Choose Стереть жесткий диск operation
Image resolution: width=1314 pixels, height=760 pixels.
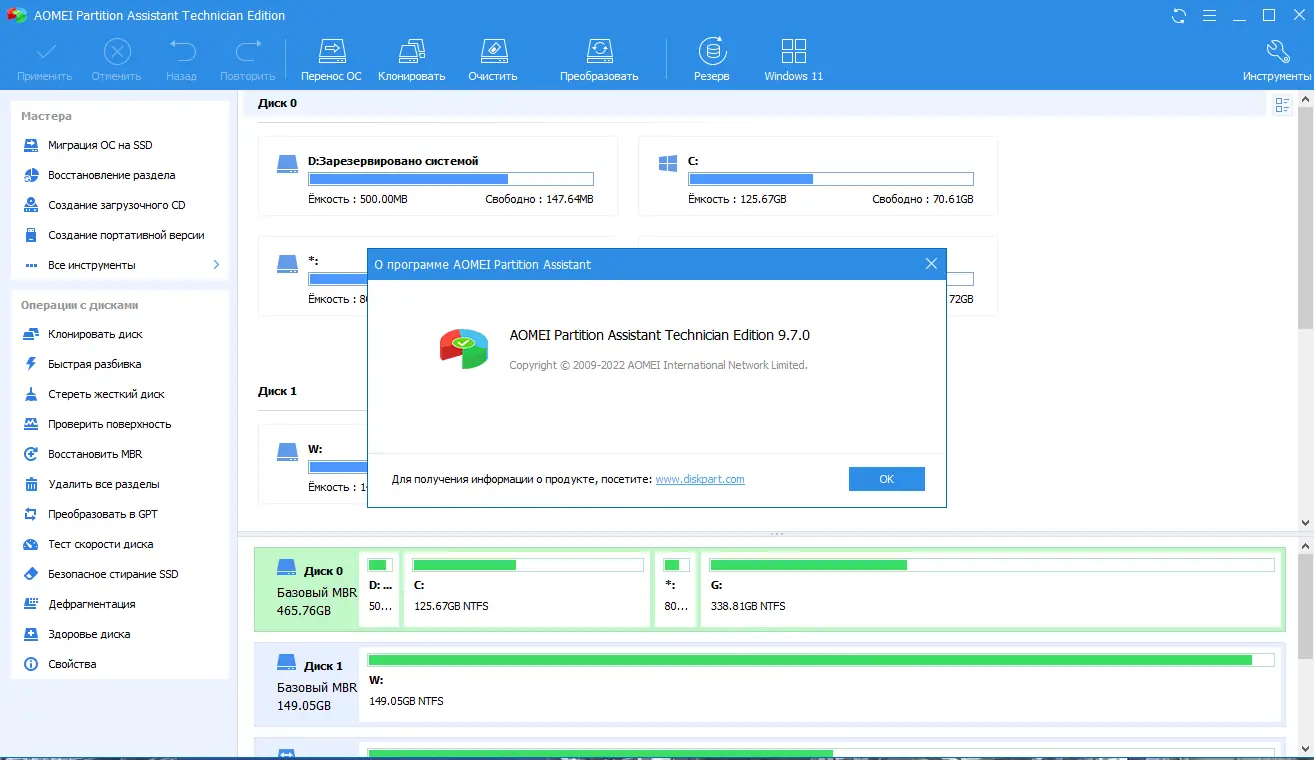click(x=106, y=394)
